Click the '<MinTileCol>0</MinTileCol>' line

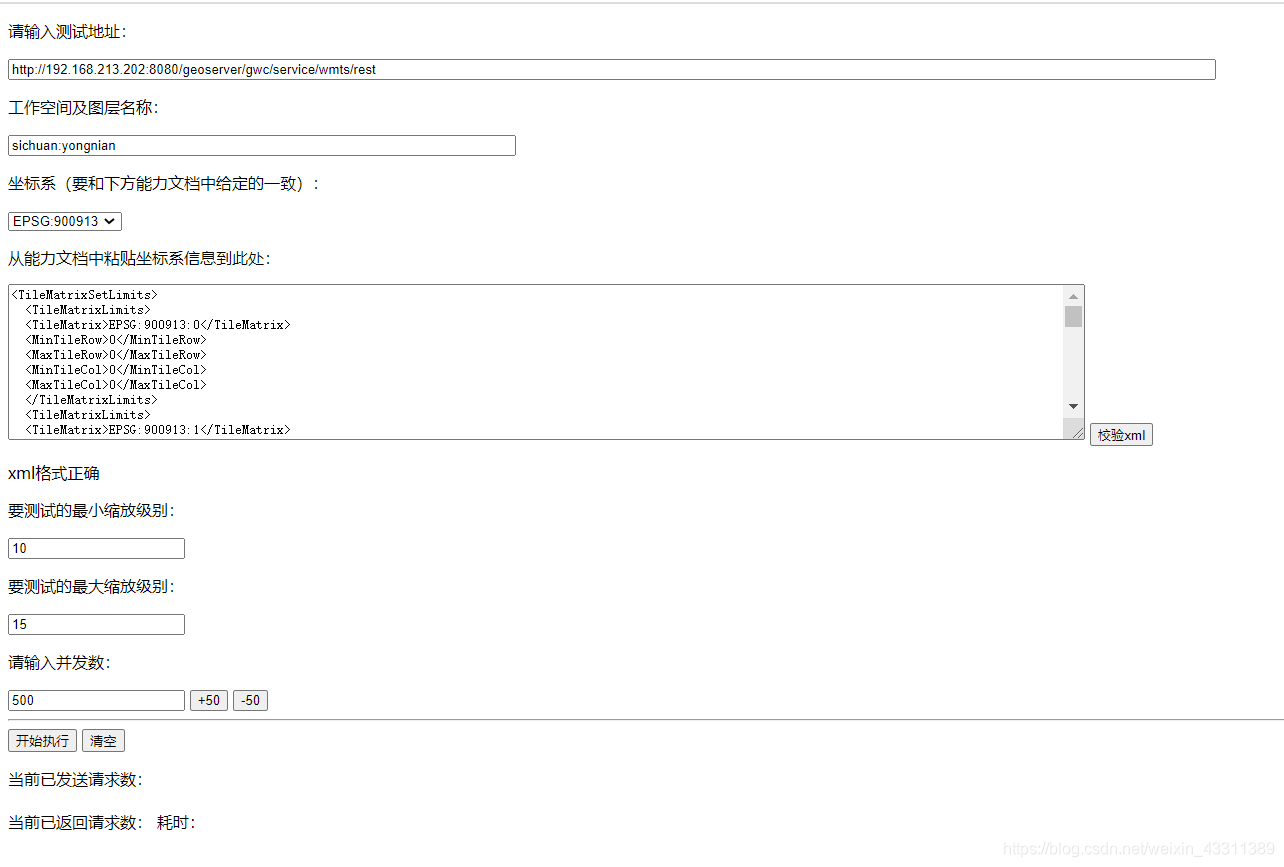coord(116,370)
